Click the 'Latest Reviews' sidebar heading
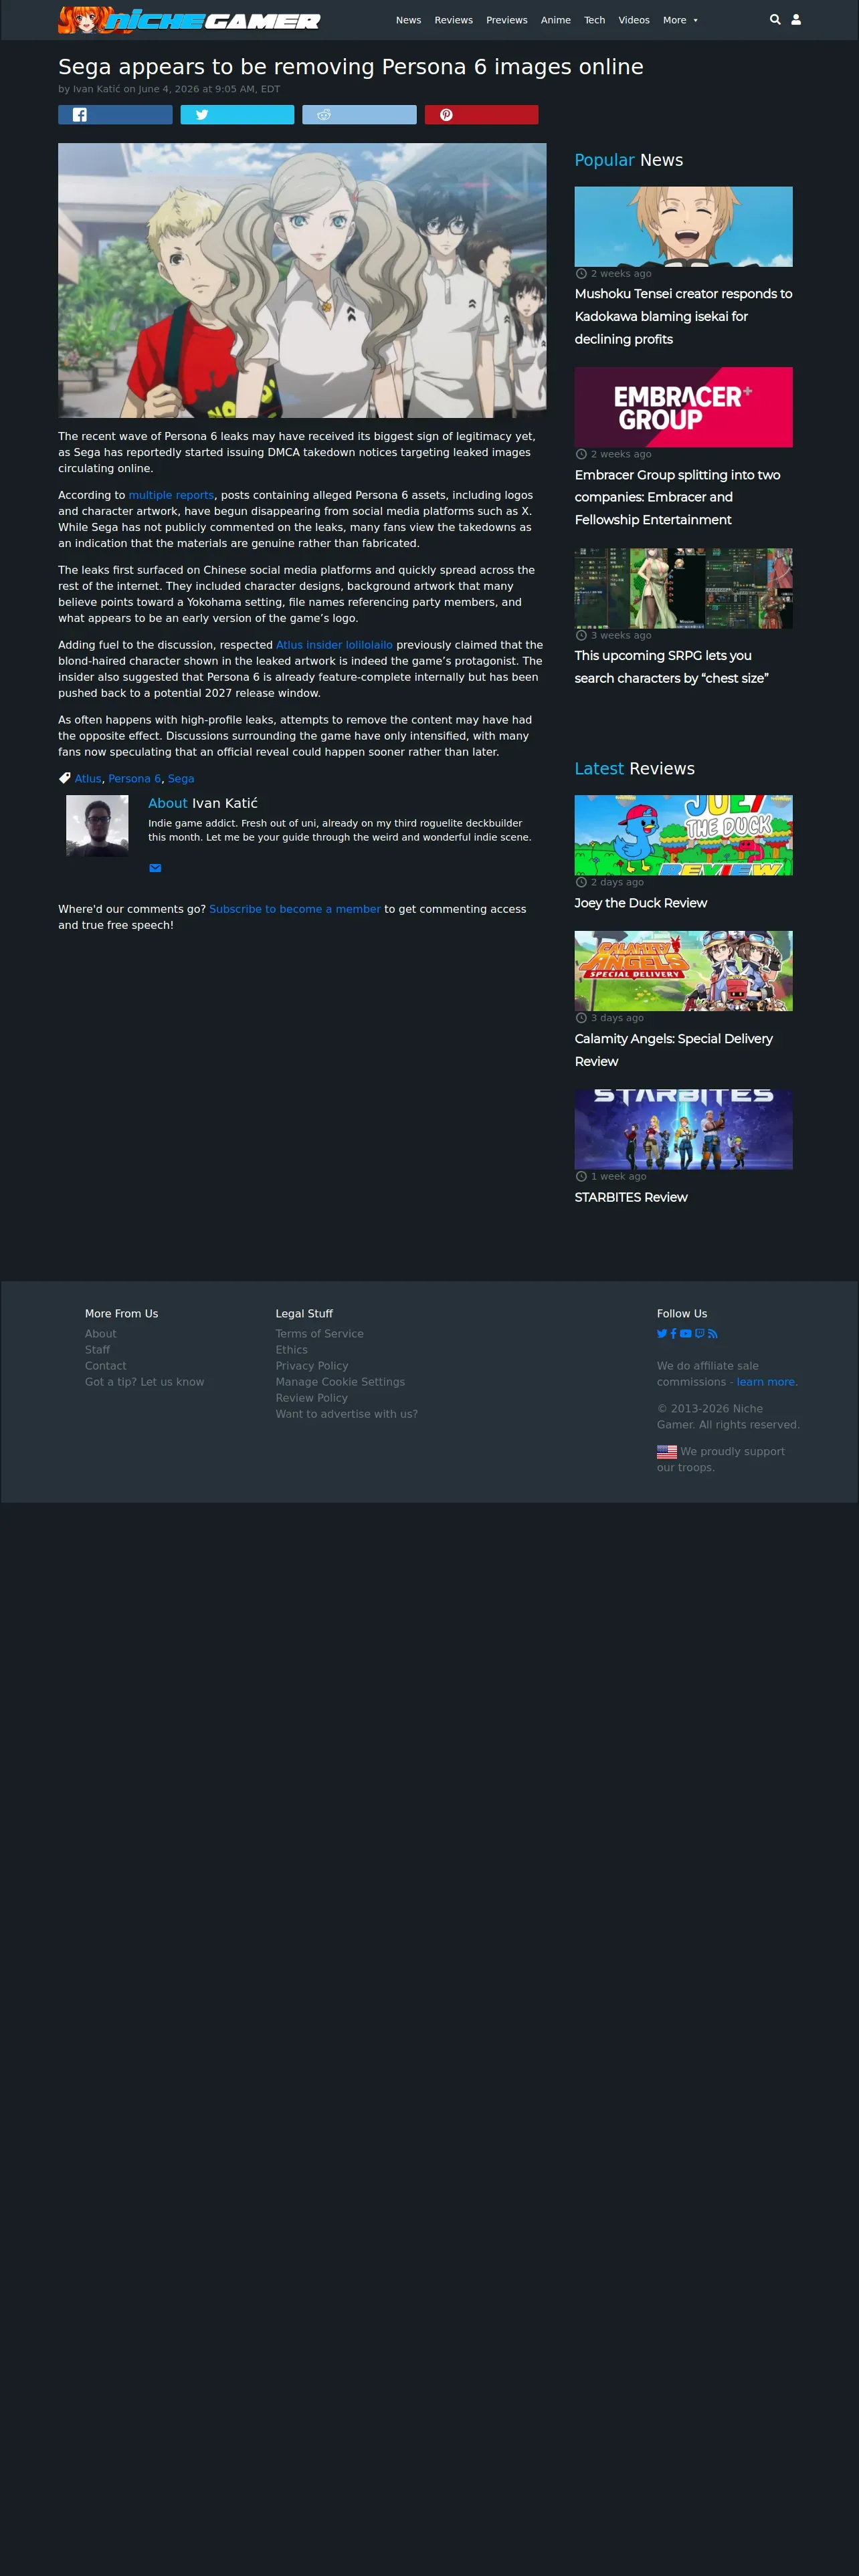Screen dimensions: 859x2576 pos(635,768)
